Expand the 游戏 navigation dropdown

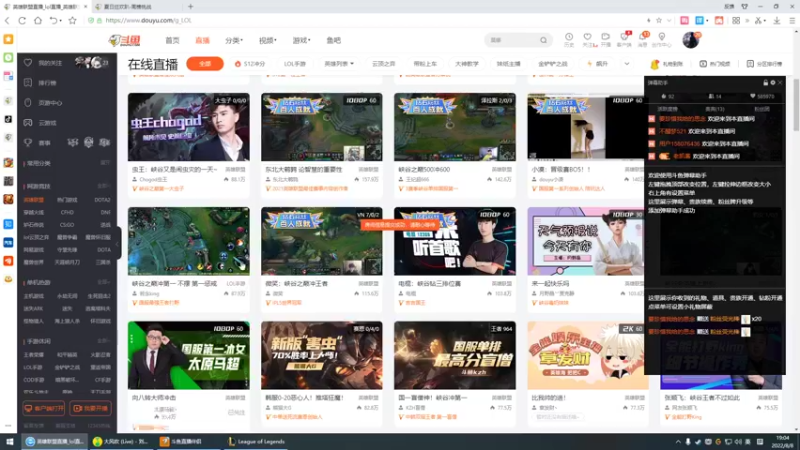pos(301,40)
